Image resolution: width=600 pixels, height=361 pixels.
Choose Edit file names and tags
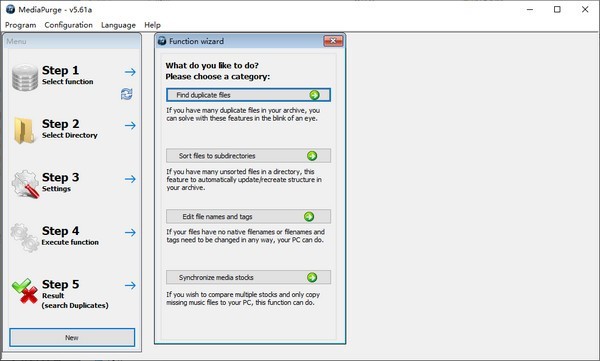(248, 217)
